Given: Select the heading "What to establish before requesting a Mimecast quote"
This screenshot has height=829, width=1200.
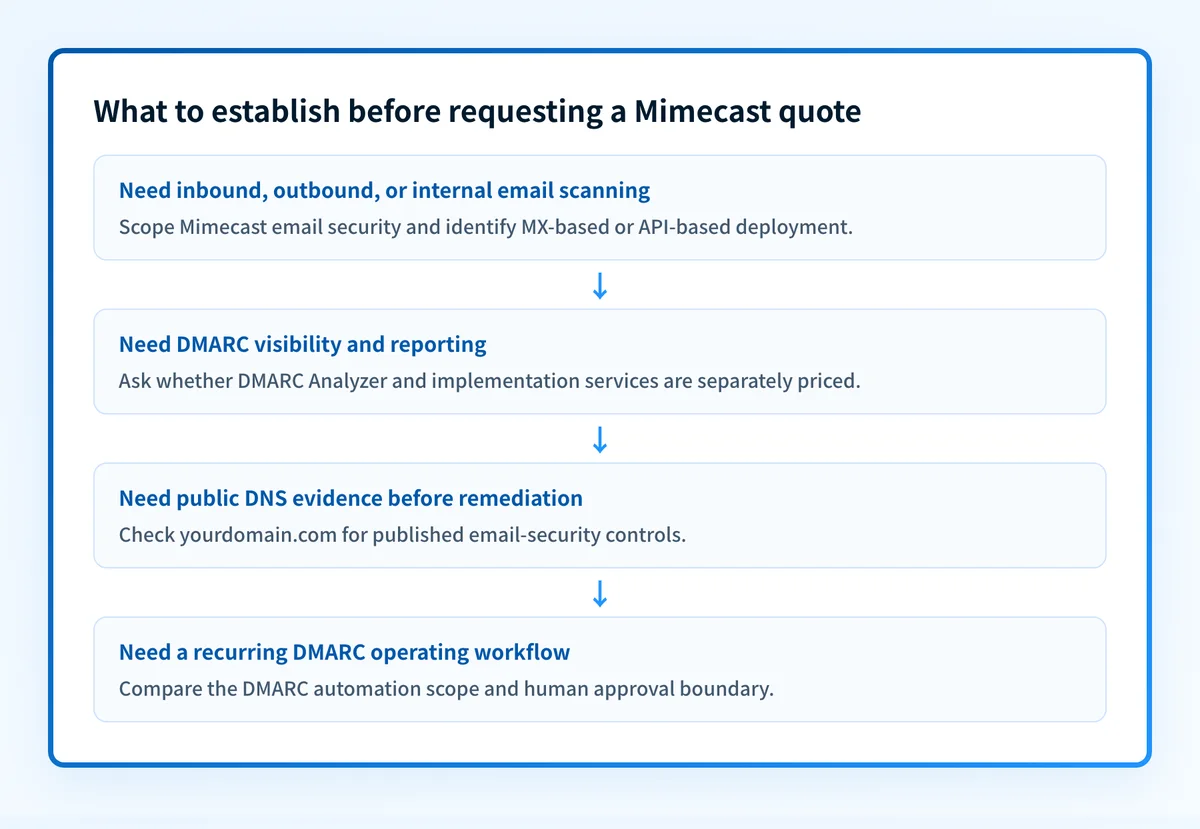Looking at the screenshot, I should [x=477, y=111].
